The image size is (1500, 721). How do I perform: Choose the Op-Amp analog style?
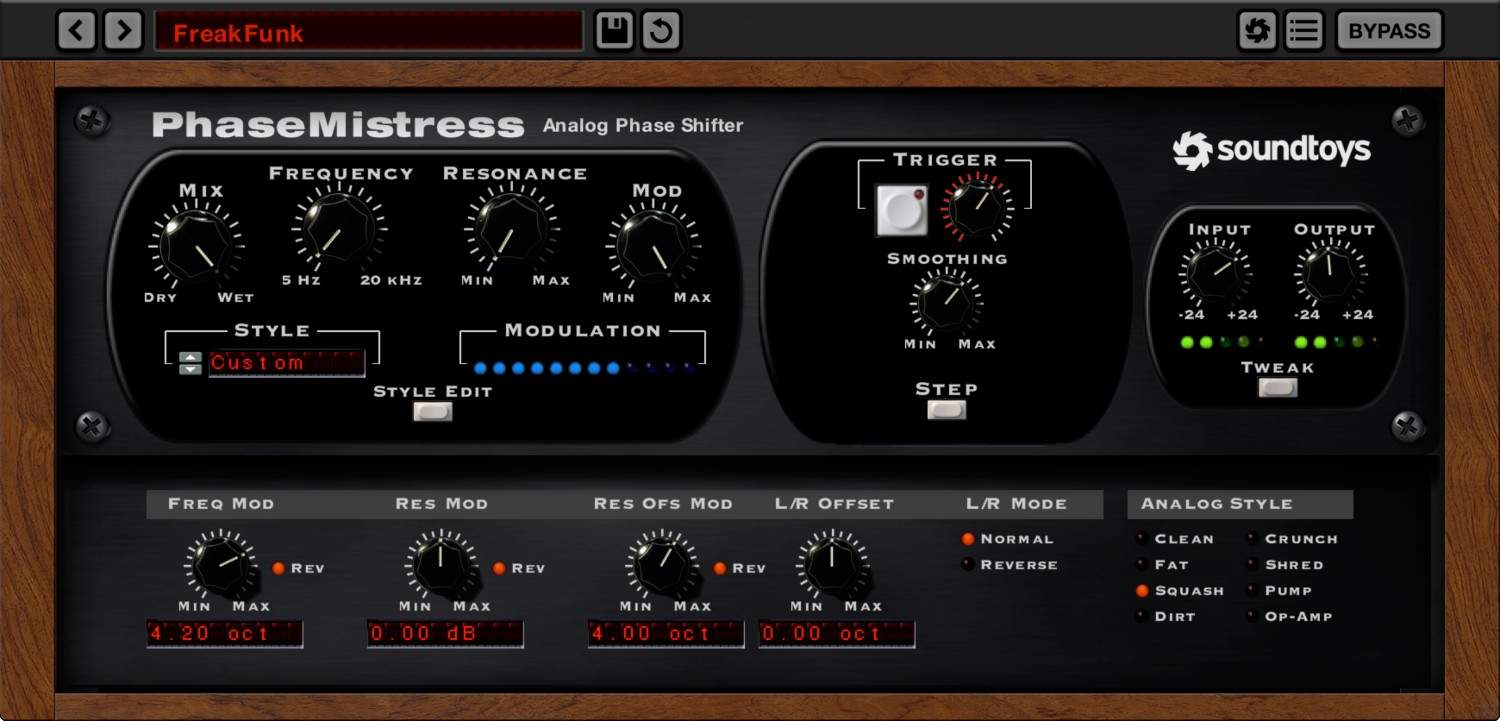1252,617
